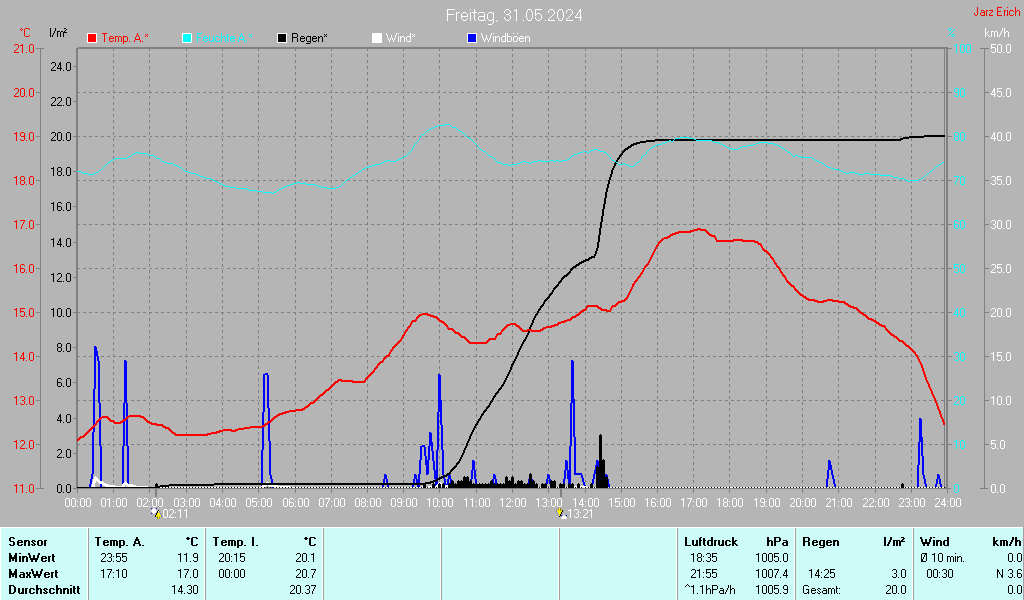Image resolution: width=1024 pixels, height=600 pixels.
Task: Click the 'Sensor' table header
Action: [x=27, y=542]
